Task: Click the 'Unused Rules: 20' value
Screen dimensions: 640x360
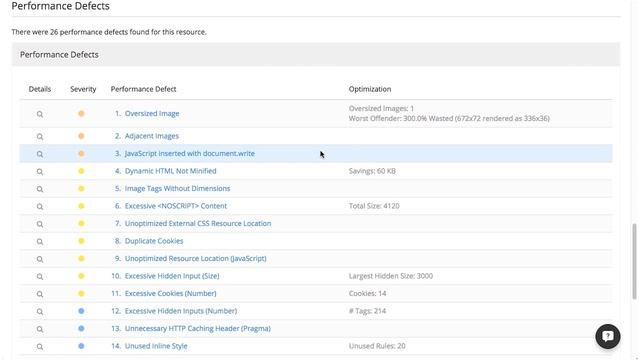Action: [377, 347]
